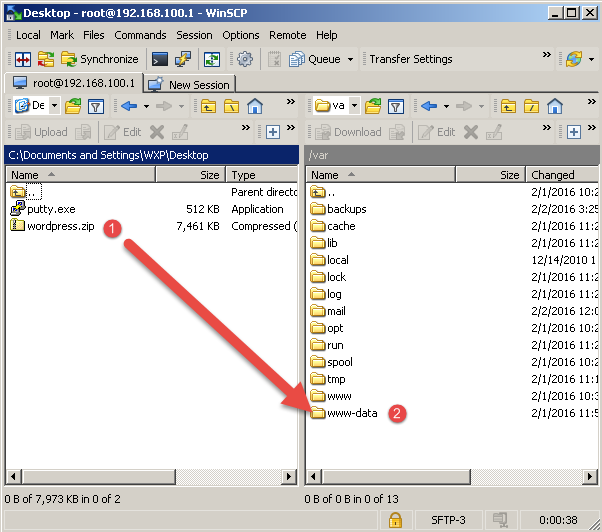The image size is (602, 532).
Task: Go to the remote Home directory icon
Action: tap(555, 106)
